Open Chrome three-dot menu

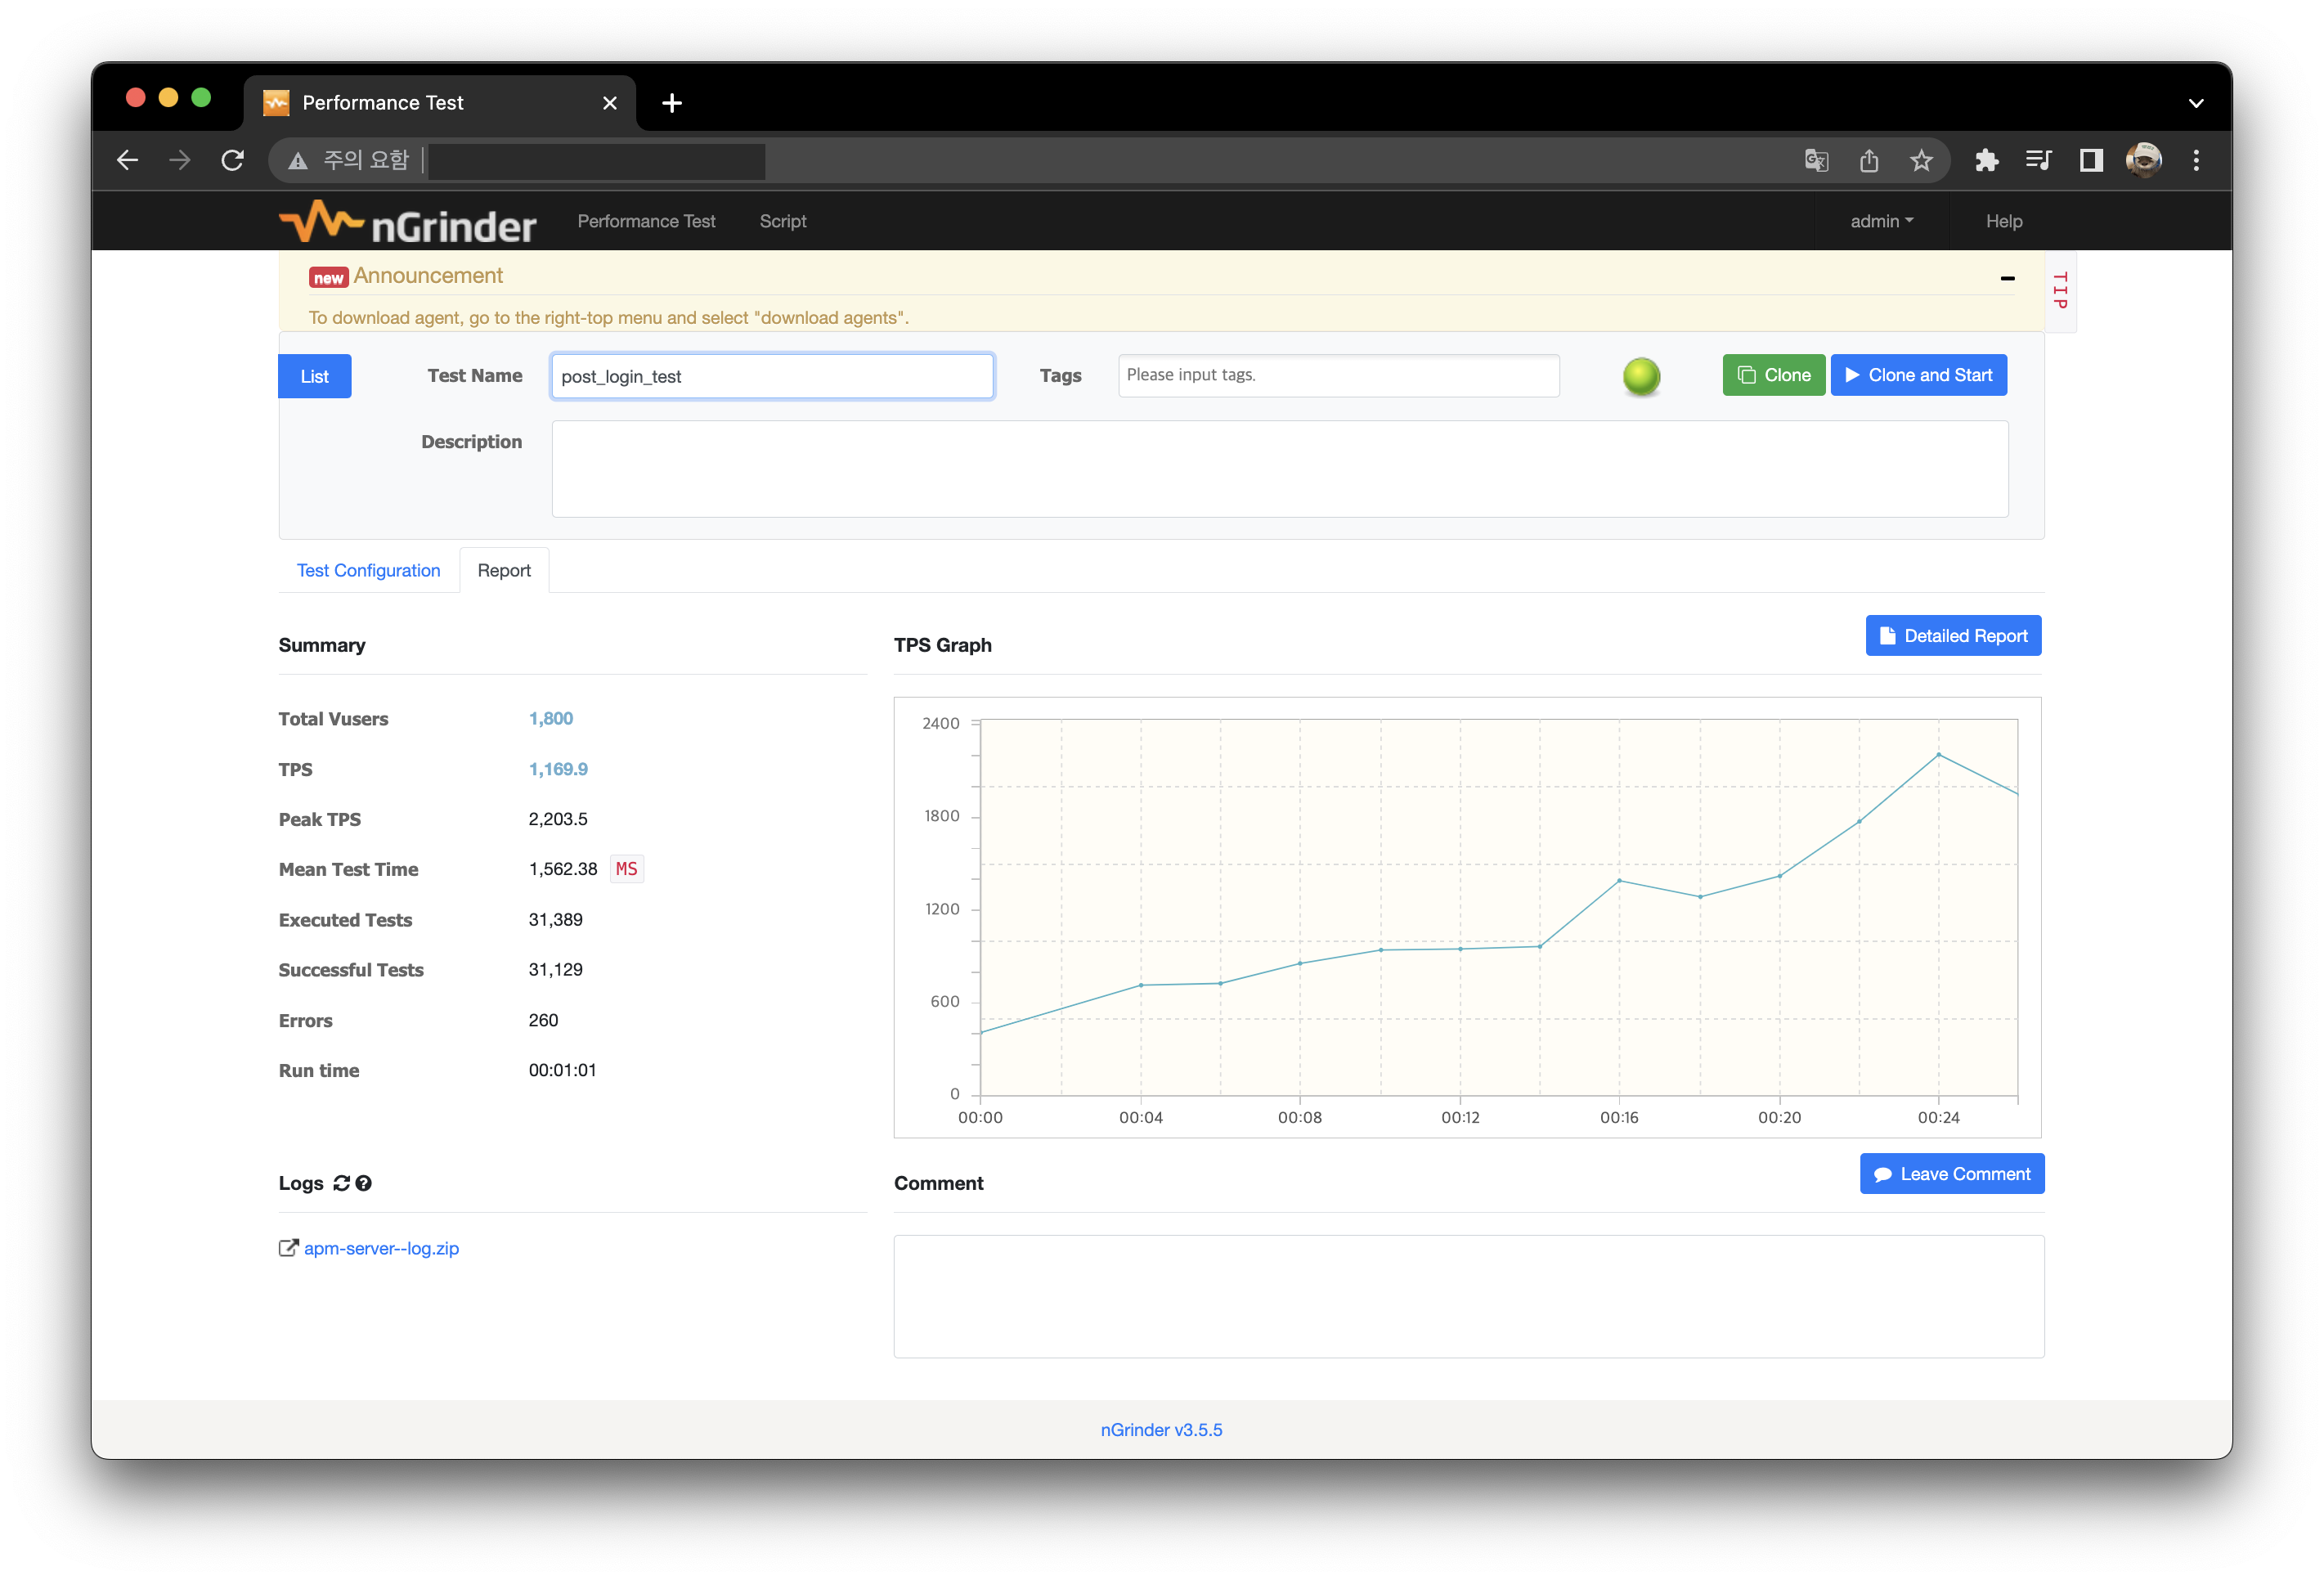click(x=2196, y=160)
